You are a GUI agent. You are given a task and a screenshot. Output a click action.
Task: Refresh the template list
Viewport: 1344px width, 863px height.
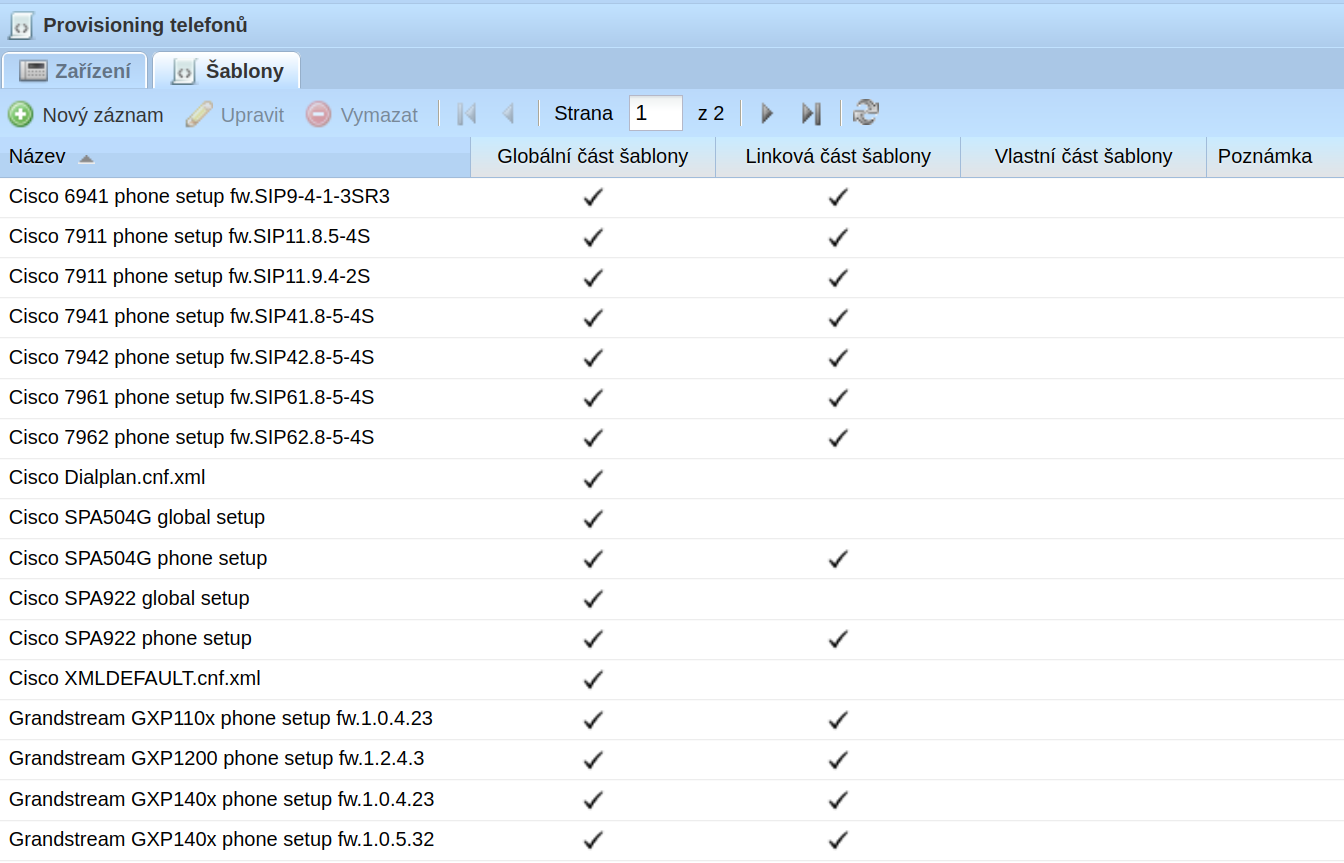tap(865, 114)
